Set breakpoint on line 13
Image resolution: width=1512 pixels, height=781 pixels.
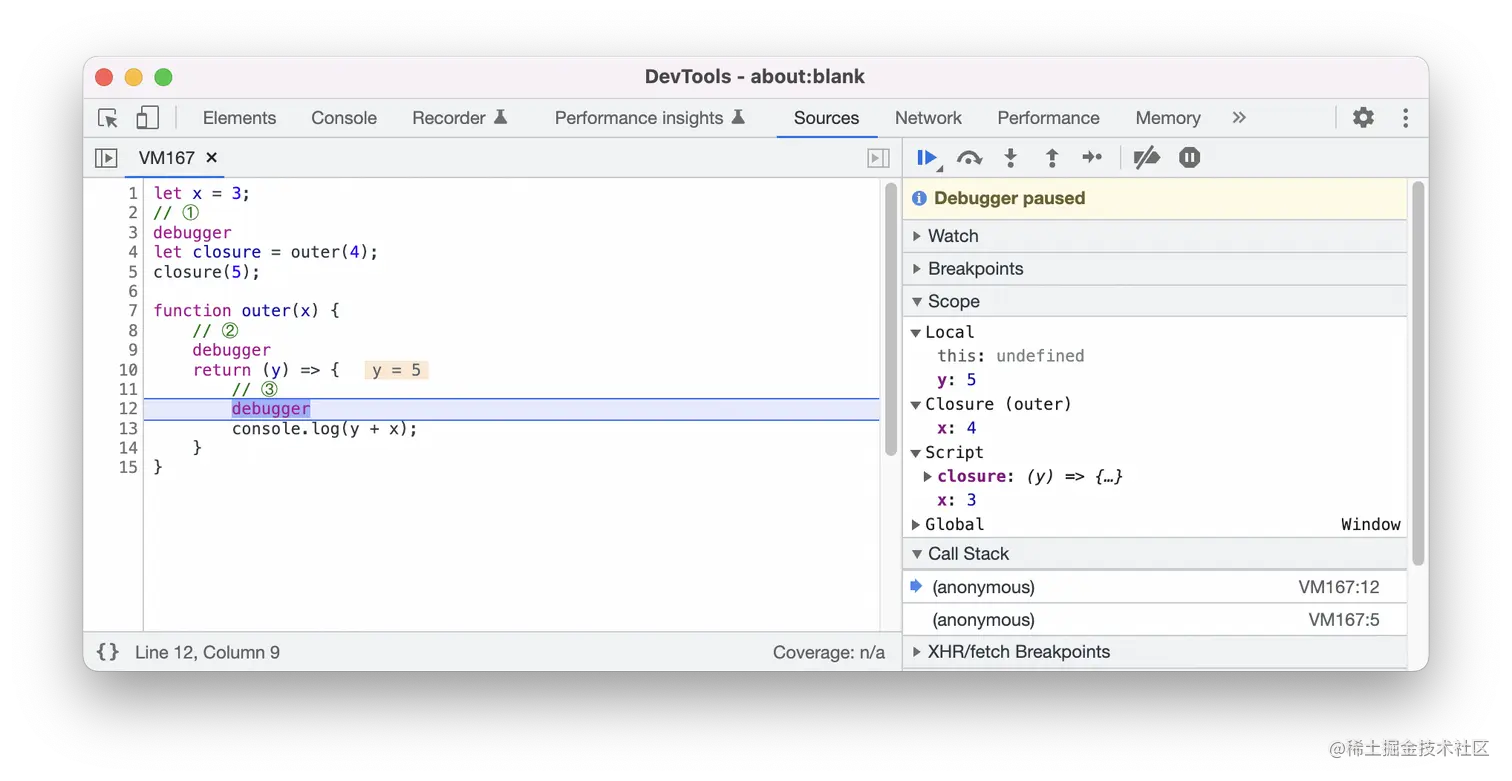point(128,428)
